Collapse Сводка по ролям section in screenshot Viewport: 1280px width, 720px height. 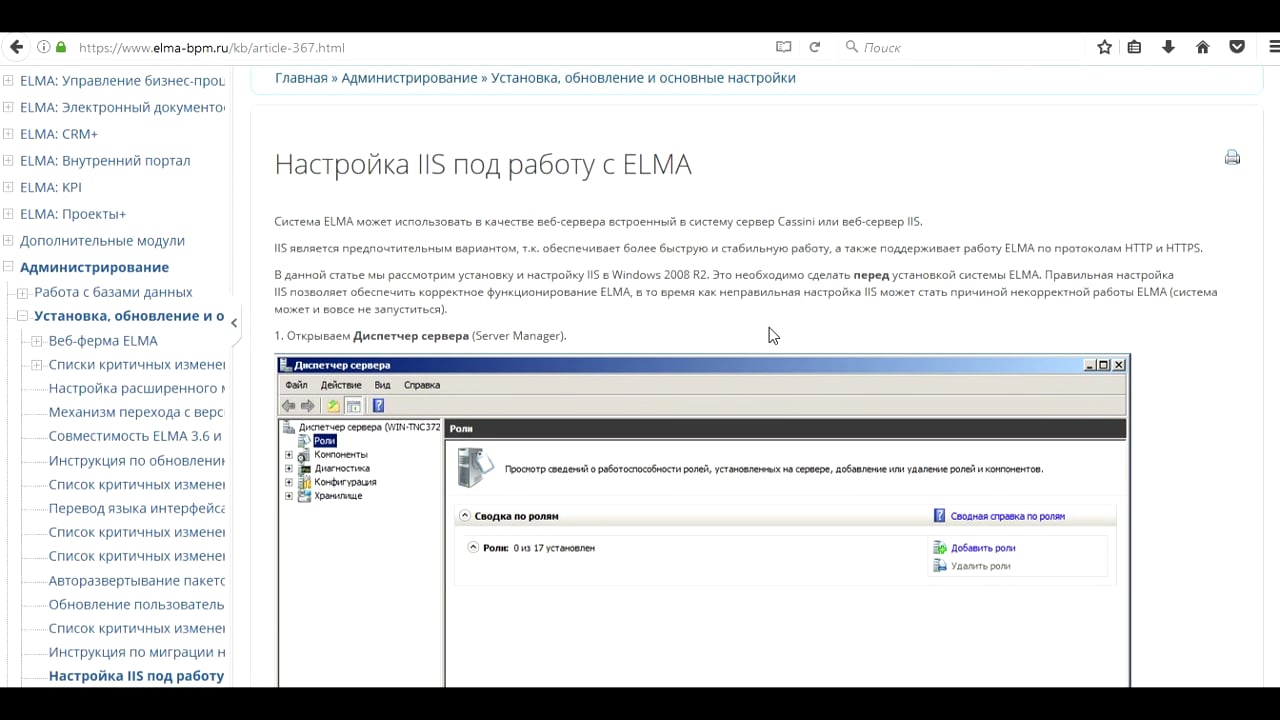465,516
